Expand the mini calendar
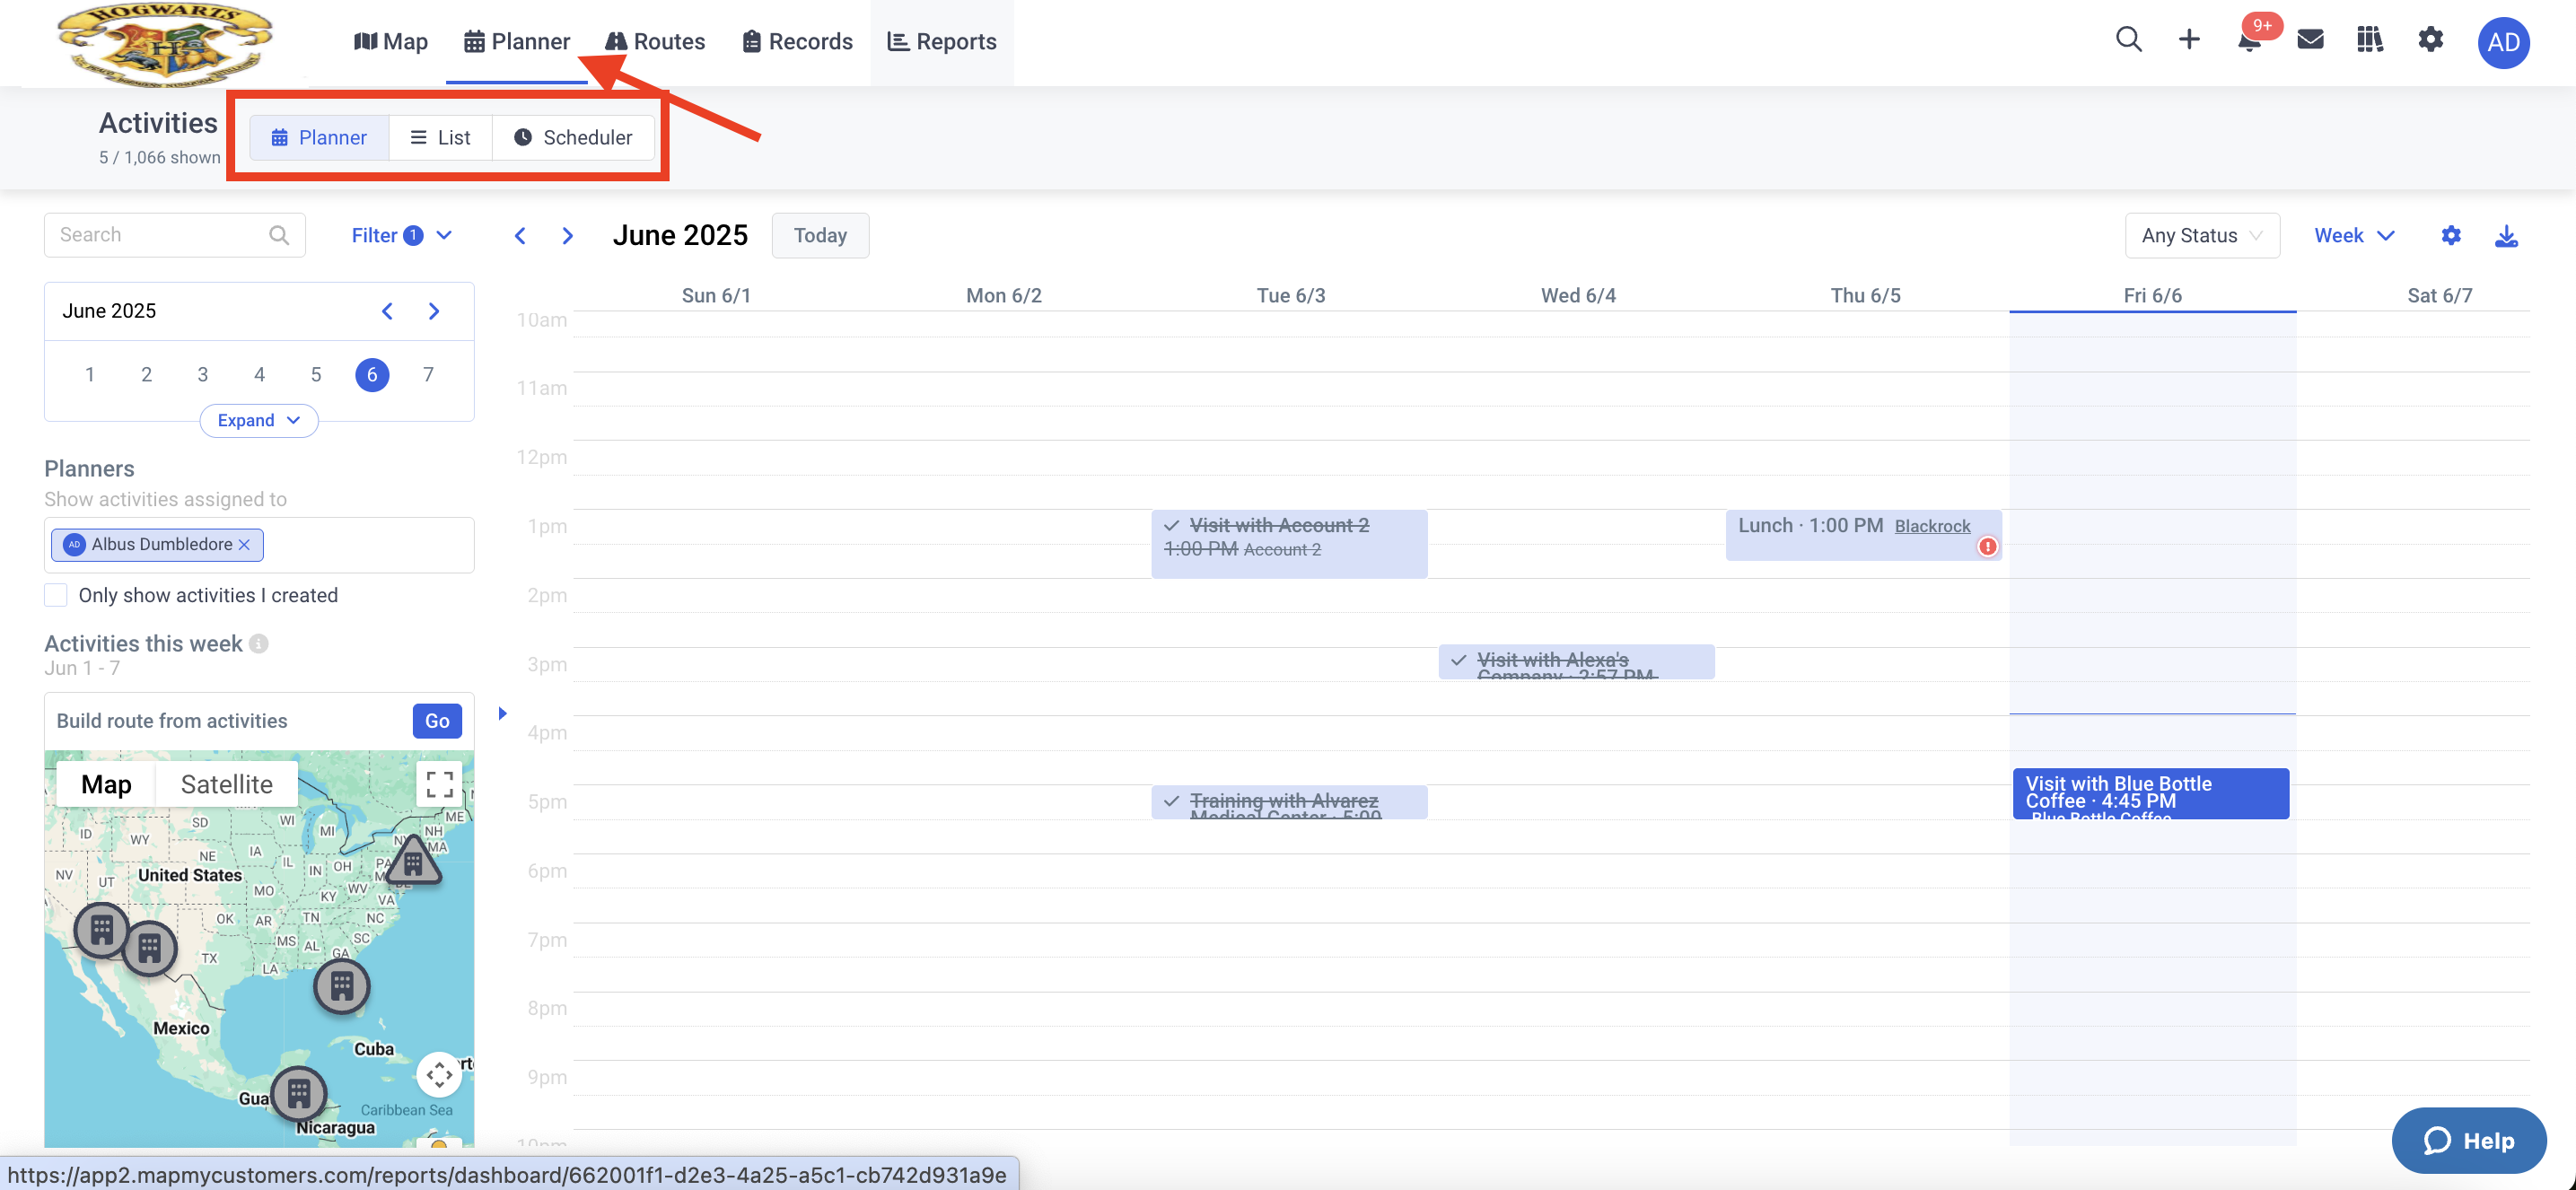Viewport: 2576px width, 1190px height. pos(259,421)
